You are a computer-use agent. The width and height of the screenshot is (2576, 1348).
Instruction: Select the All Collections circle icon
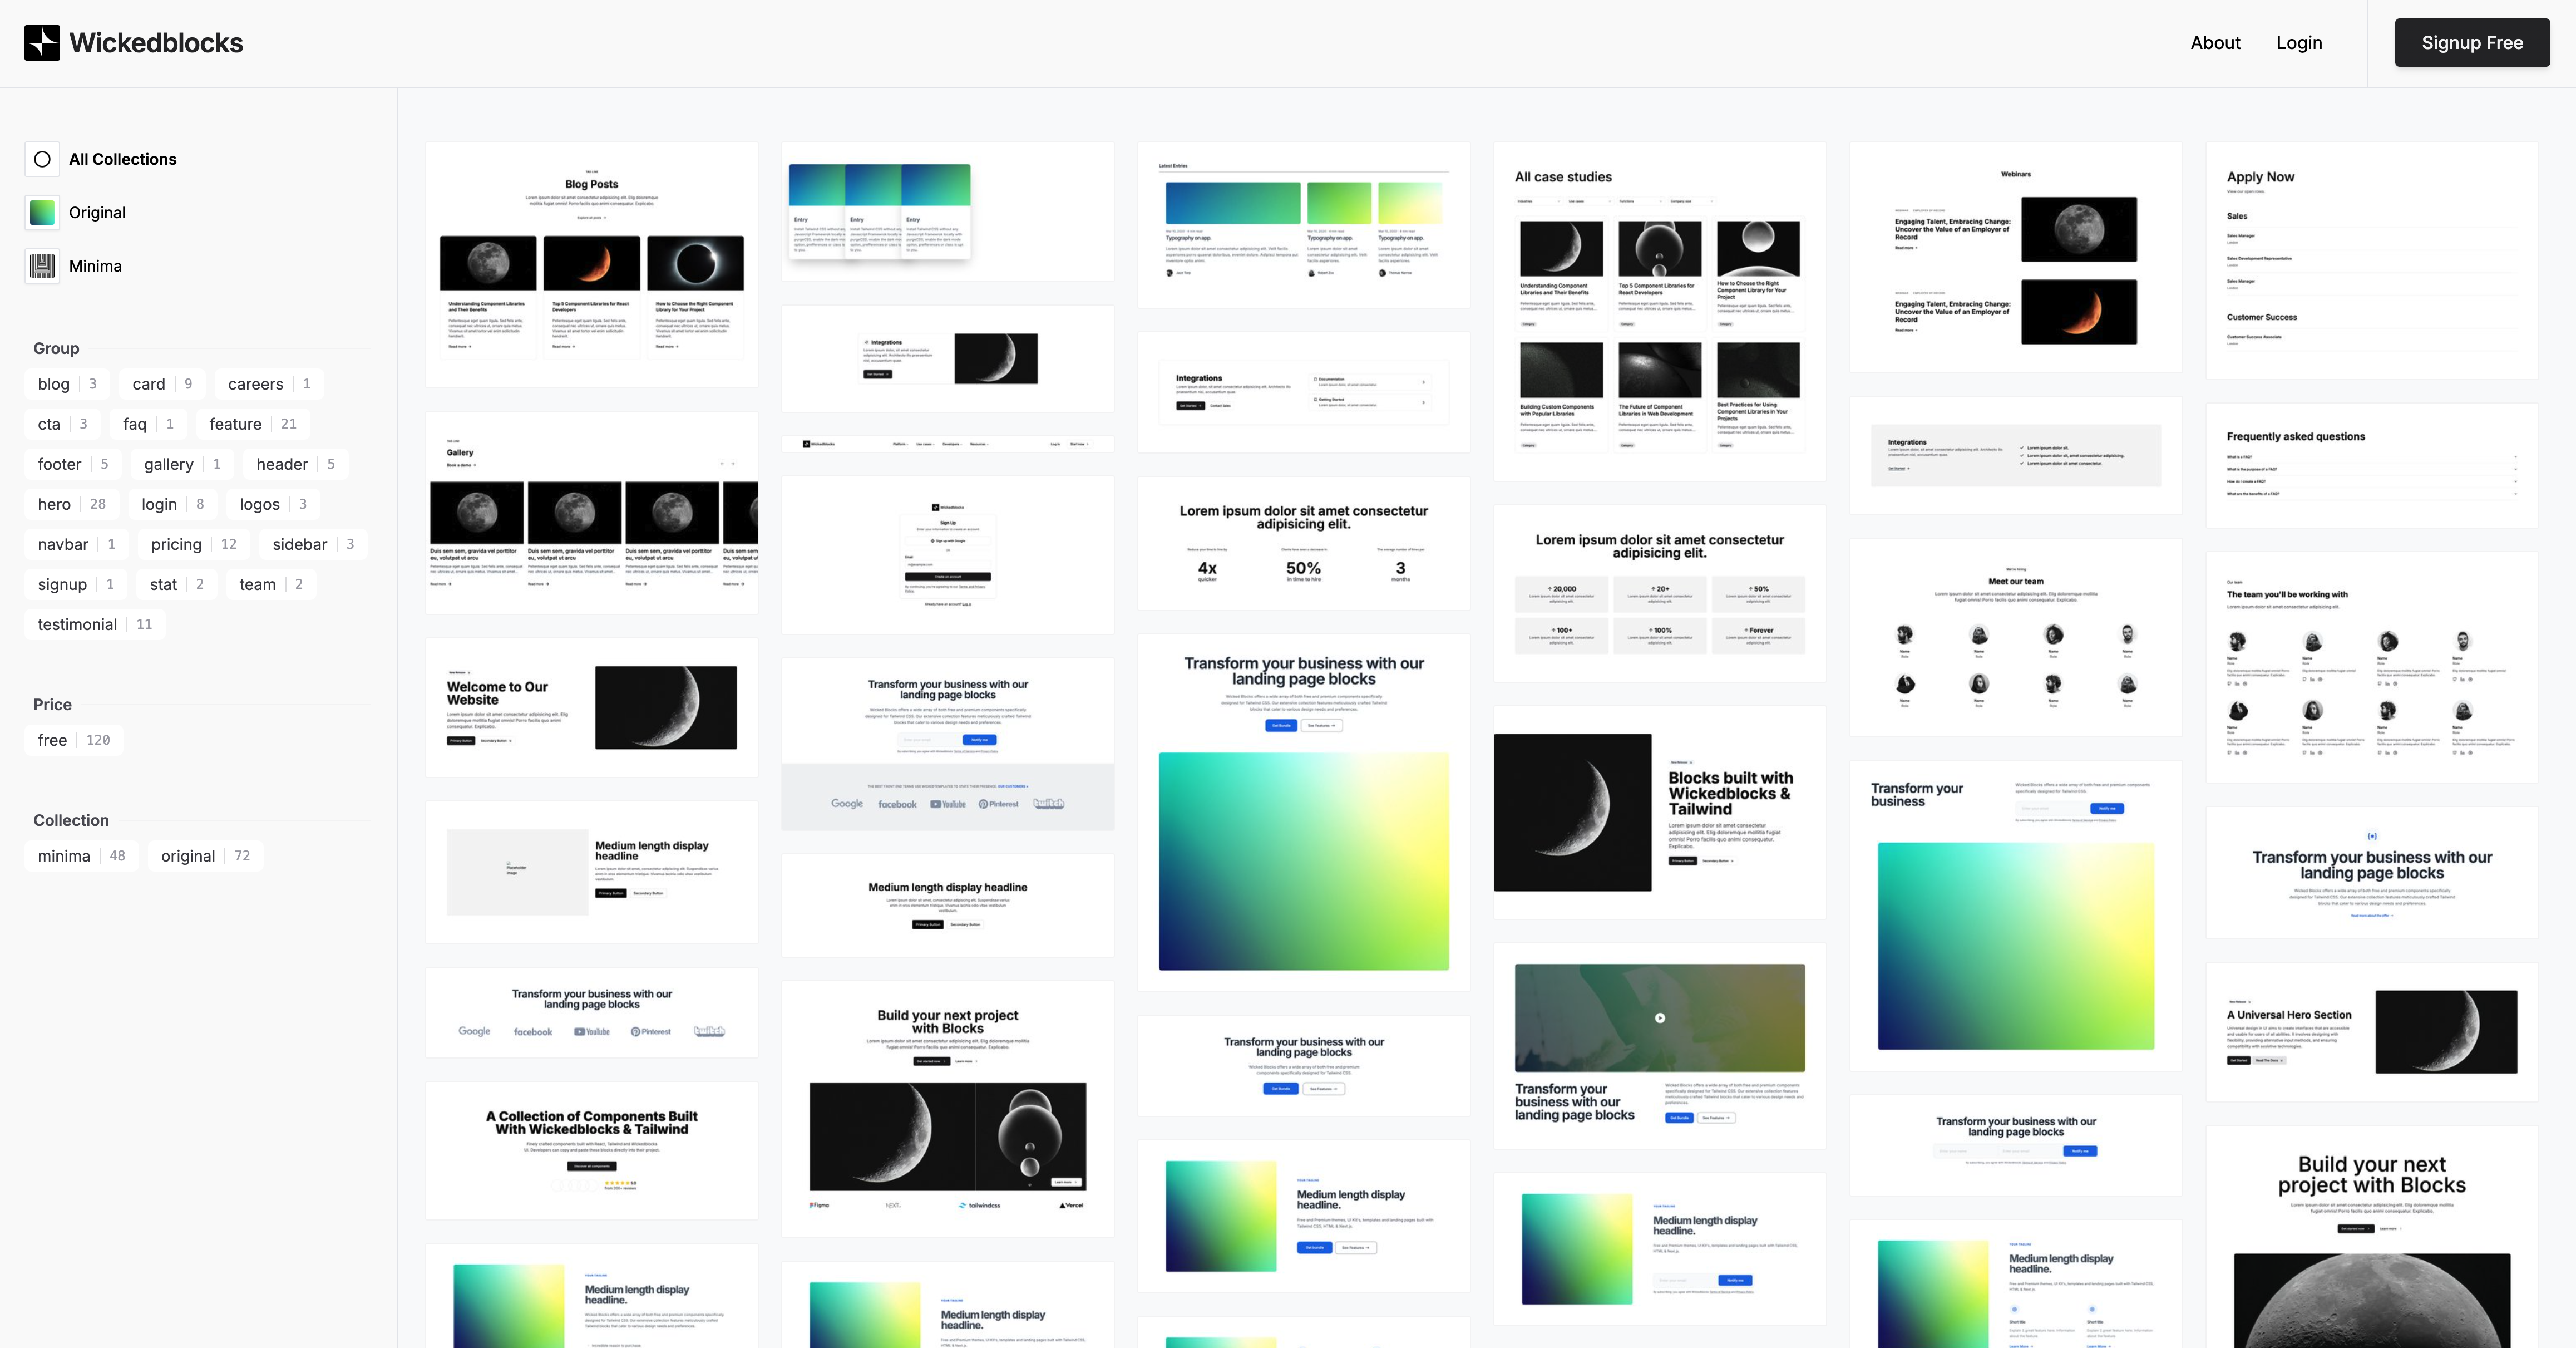tap(42, 159)
